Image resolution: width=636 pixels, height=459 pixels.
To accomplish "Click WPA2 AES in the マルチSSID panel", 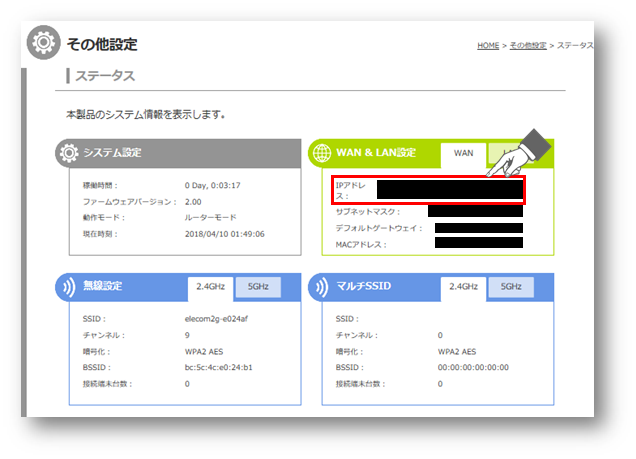I will pos(457,352).
